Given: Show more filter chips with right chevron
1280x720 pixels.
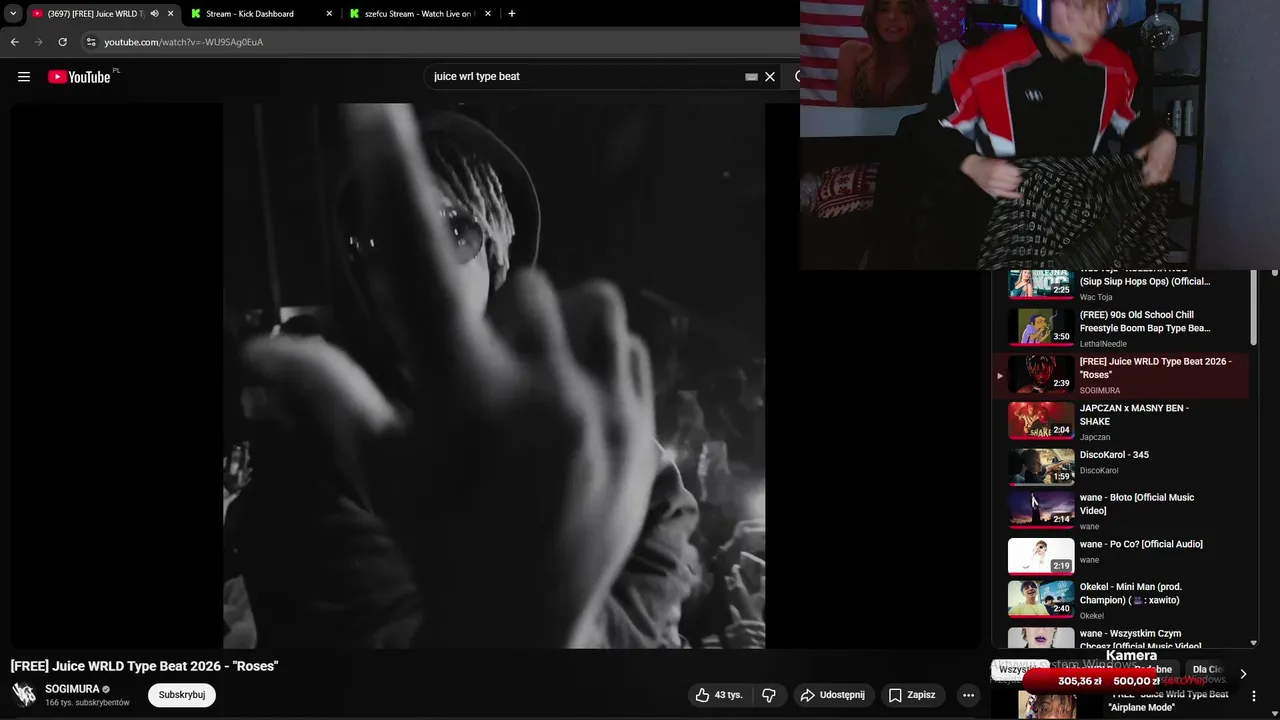Looking at the screenshot, I should pyautogui.click(x=1243, y=674).
